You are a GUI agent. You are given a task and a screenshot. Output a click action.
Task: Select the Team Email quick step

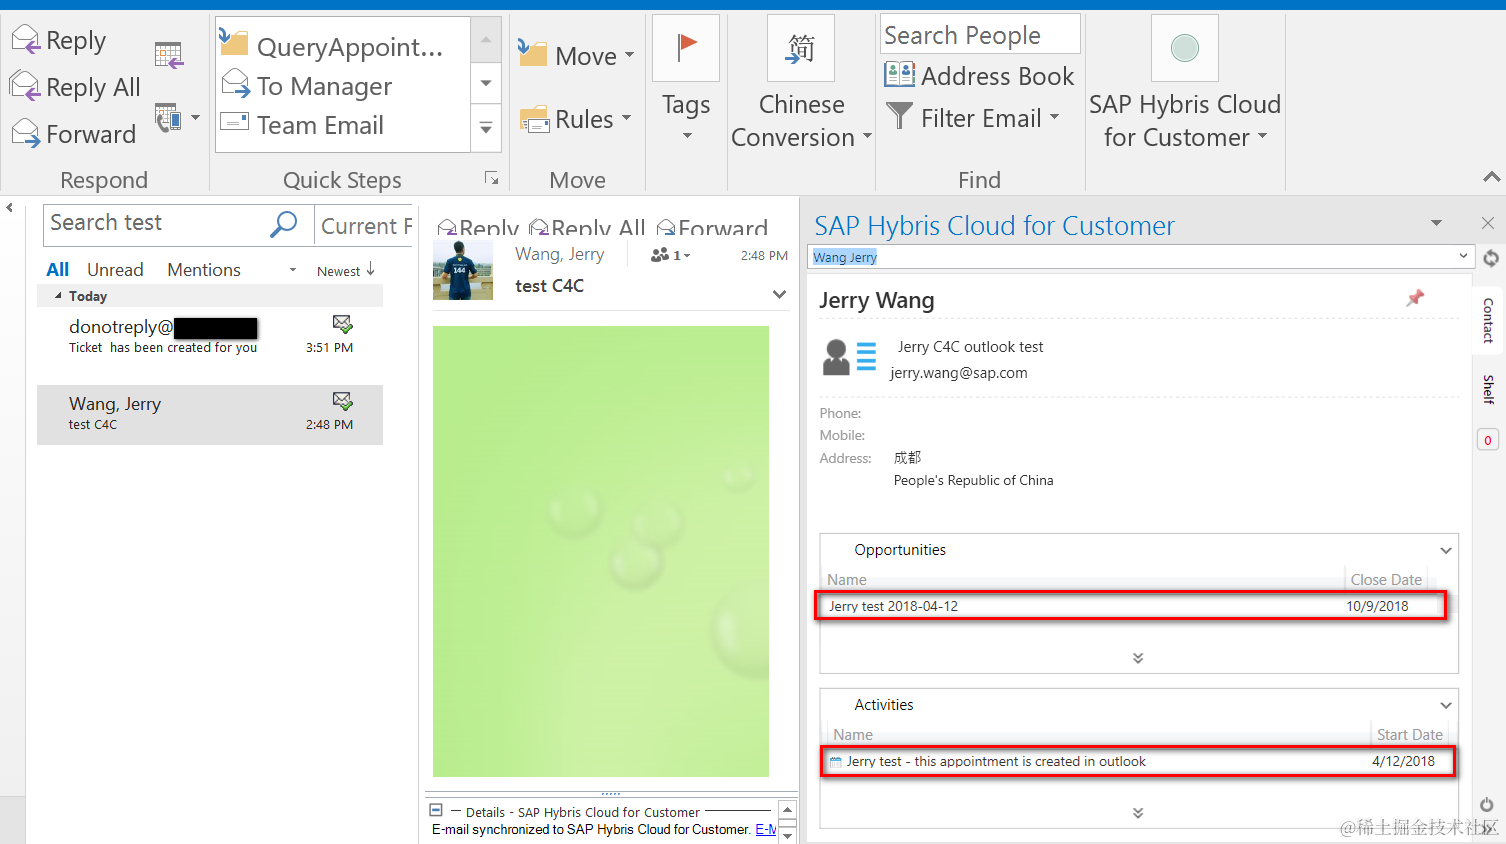[303, 125]
